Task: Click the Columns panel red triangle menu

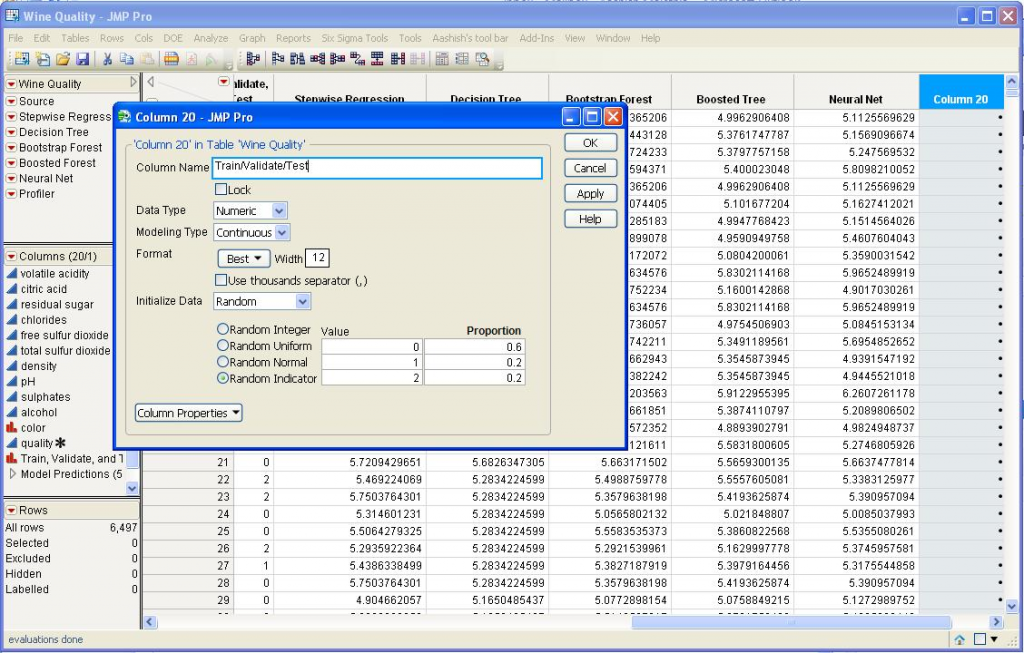Action: tap(11, 256)
